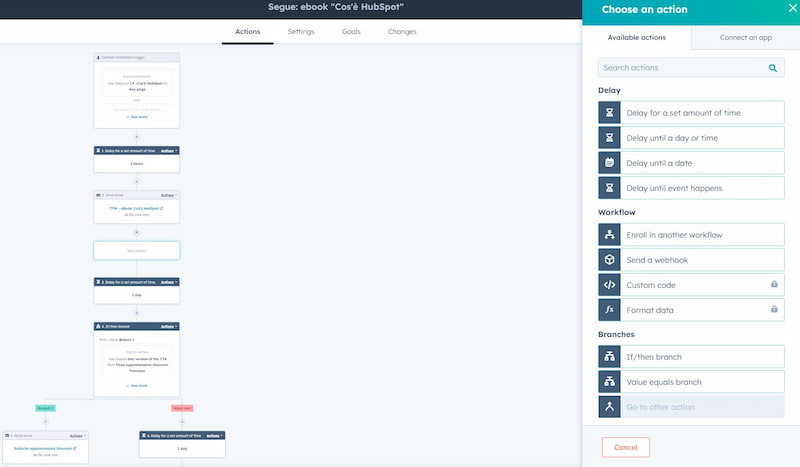Choose Delay until a day or time

click(x=691, y=138)
